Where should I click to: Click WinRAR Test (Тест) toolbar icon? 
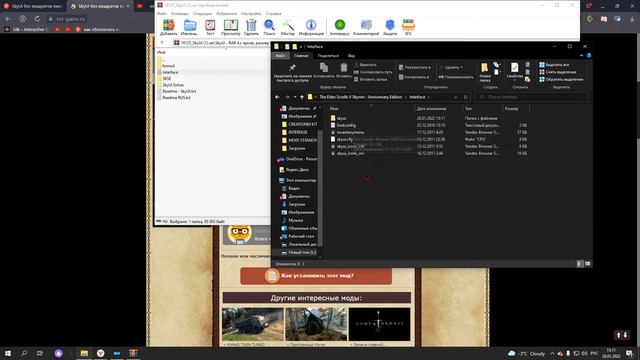(210, 26)
